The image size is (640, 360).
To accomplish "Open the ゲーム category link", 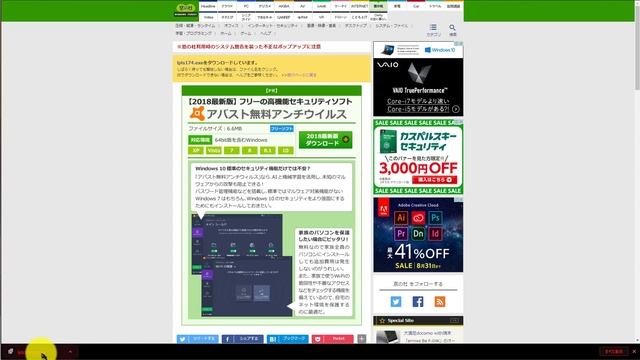I will (246, 33).
